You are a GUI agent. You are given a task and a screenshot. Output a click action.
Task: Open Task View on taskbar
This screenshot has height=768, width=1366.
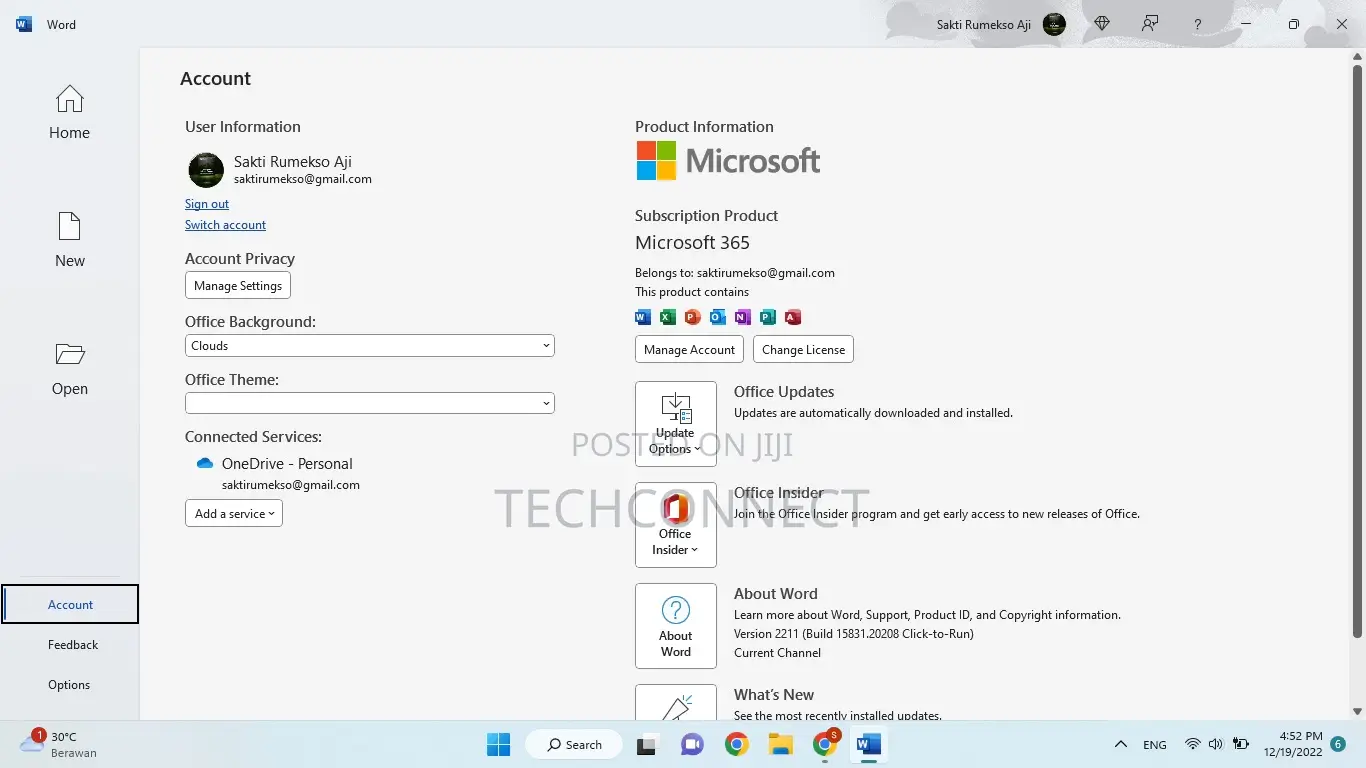(646, 744)
